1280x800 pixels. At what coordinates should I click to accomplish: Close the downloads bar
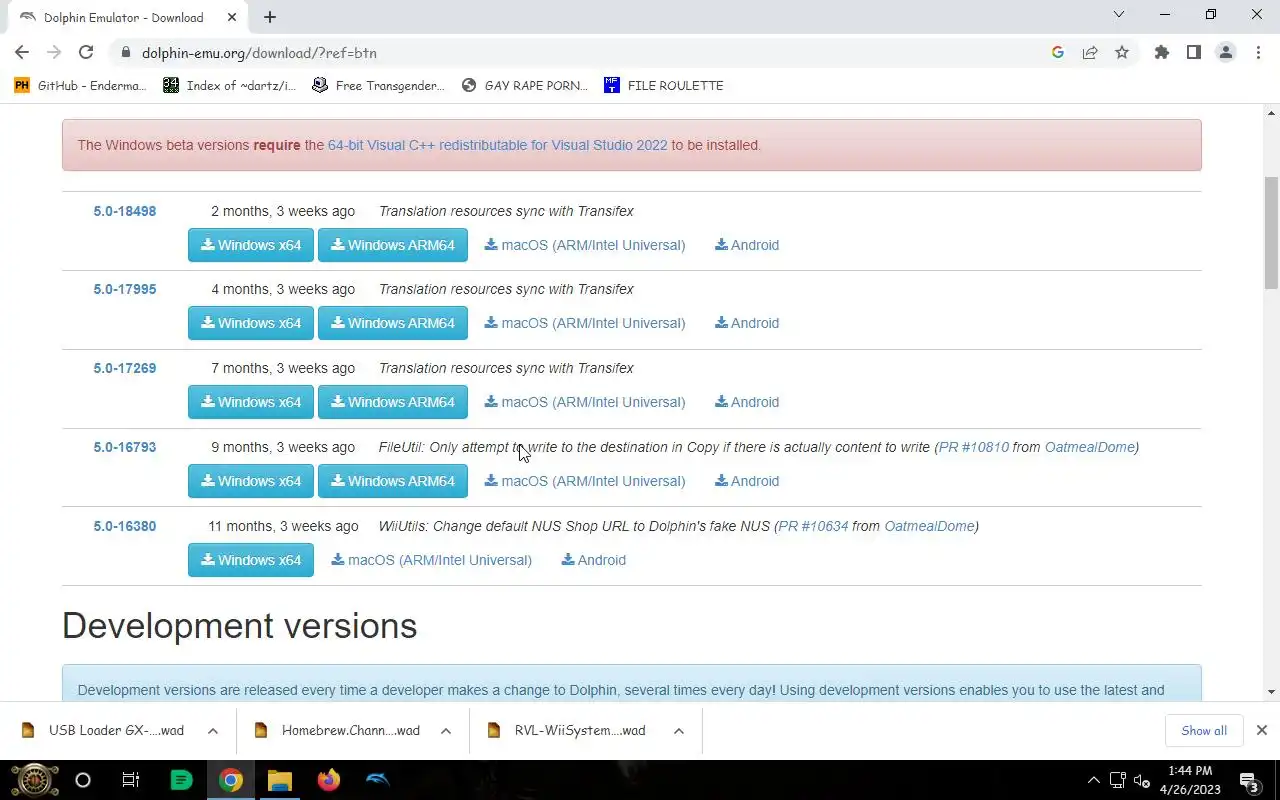click(1262, 731)
